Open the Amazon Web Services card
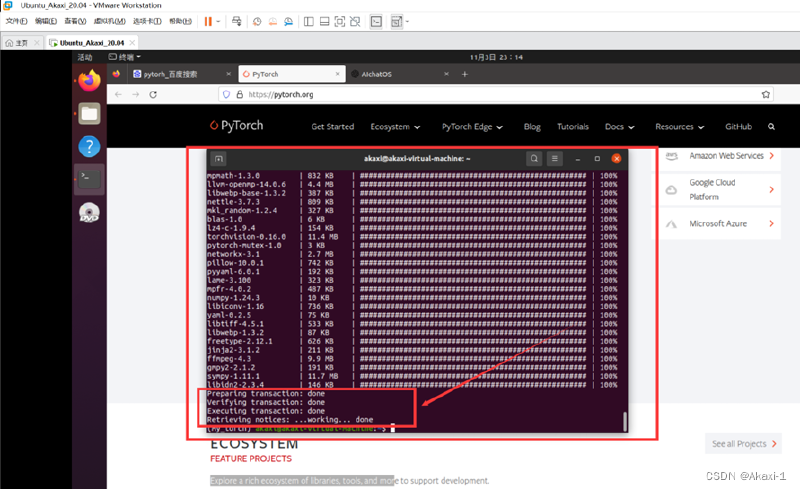 (x=719, y=156)
